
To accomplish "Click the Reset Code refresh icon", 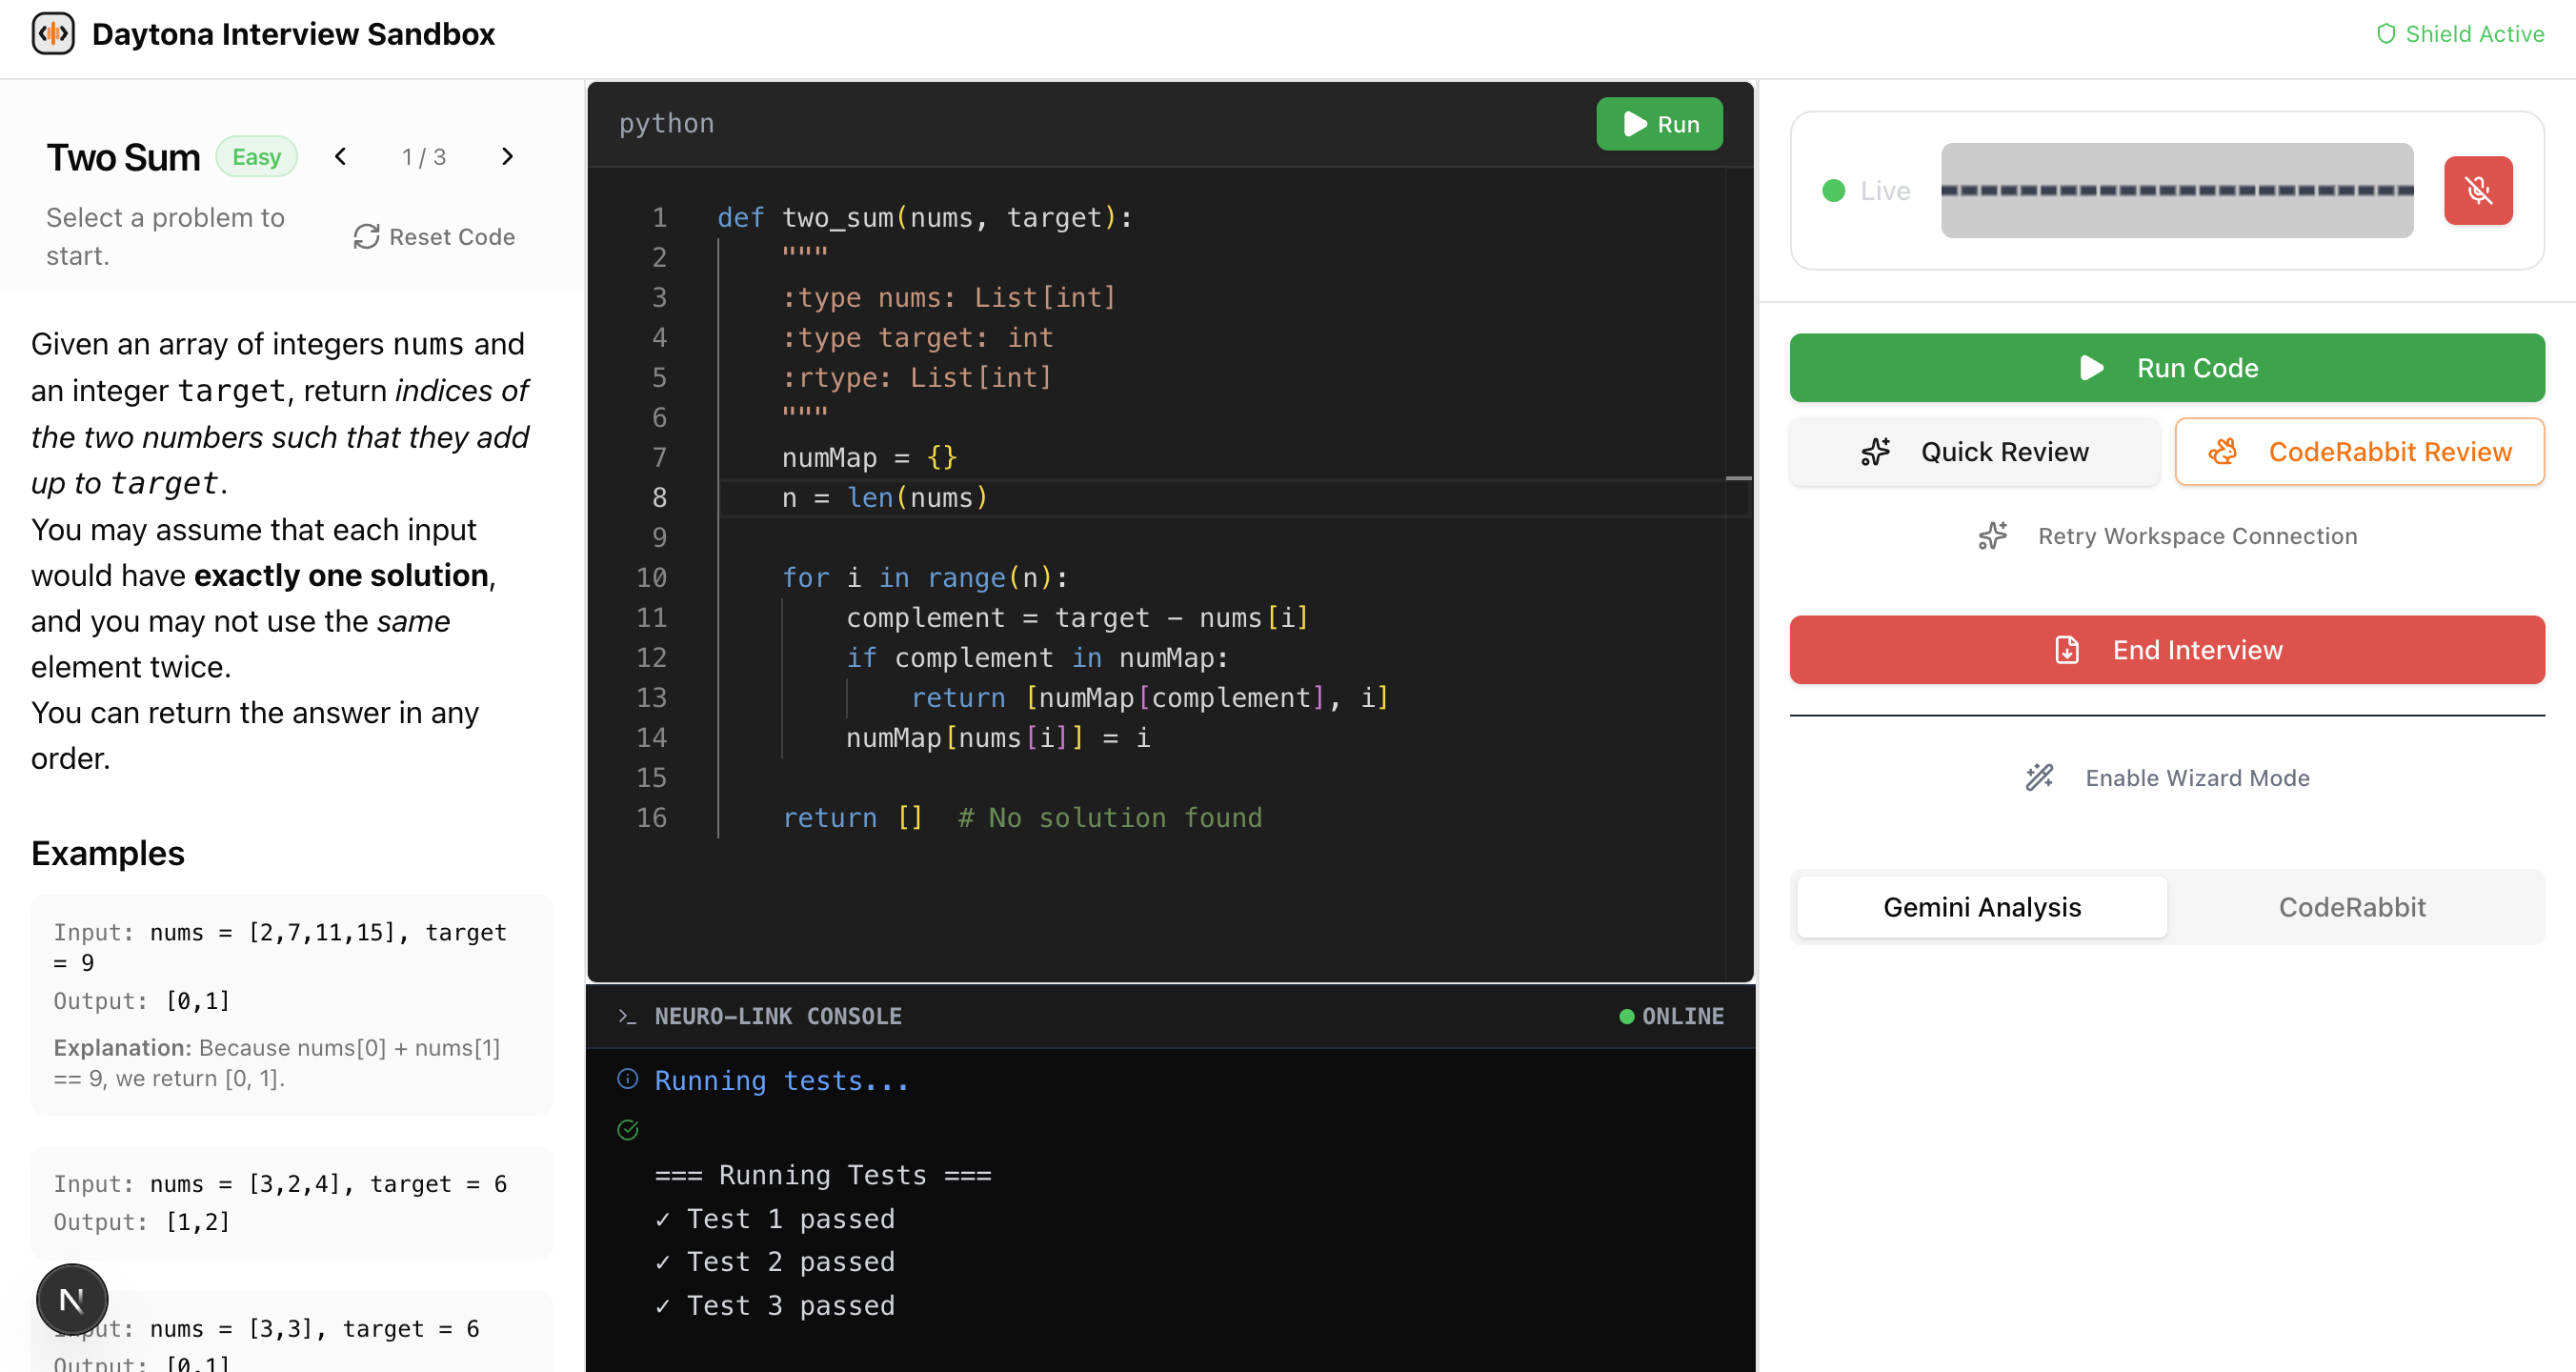I will [x=366, y=237].
